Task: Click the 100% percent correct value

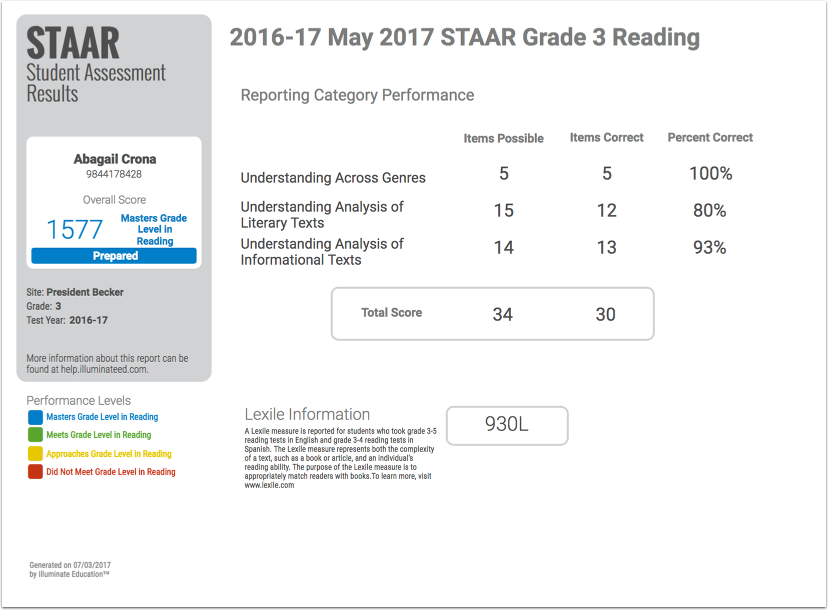Action: pos(711,174)
